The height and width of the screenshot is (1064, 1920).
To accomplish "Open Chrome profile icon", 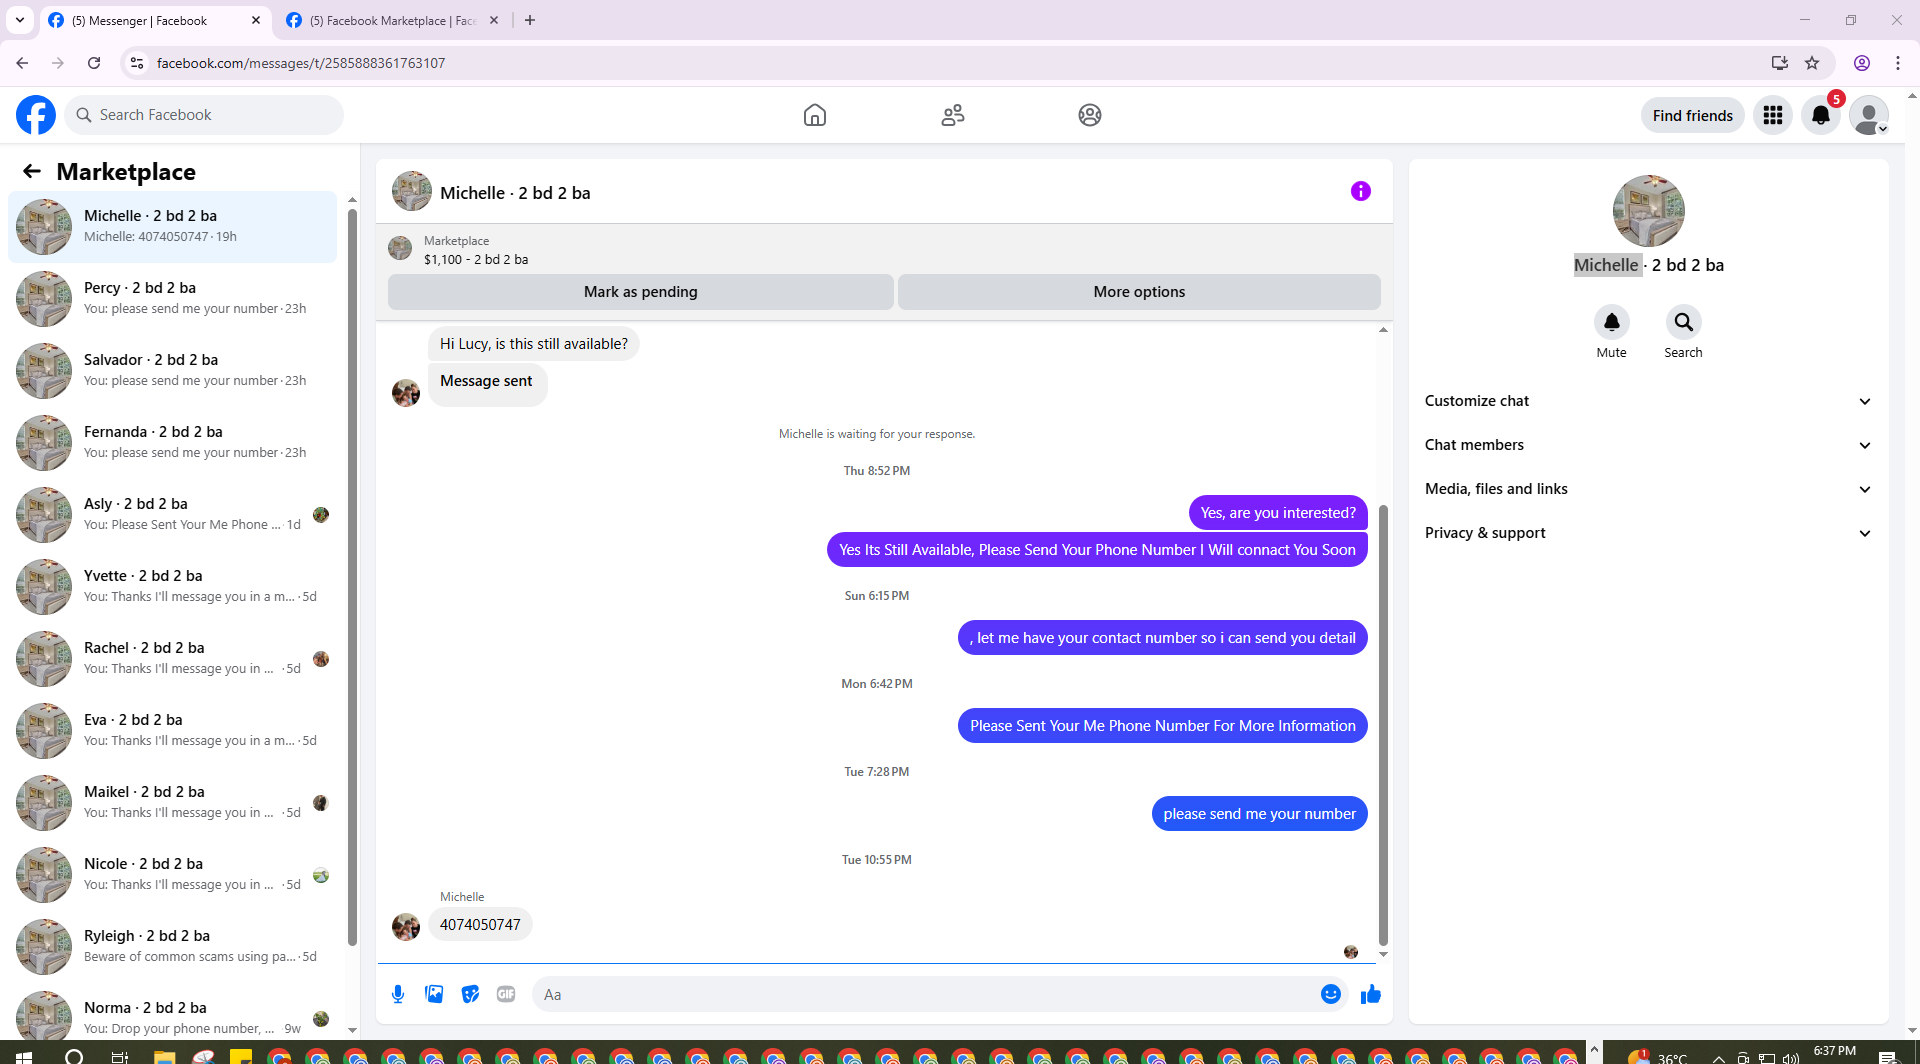I will (x=1862, y=63).
